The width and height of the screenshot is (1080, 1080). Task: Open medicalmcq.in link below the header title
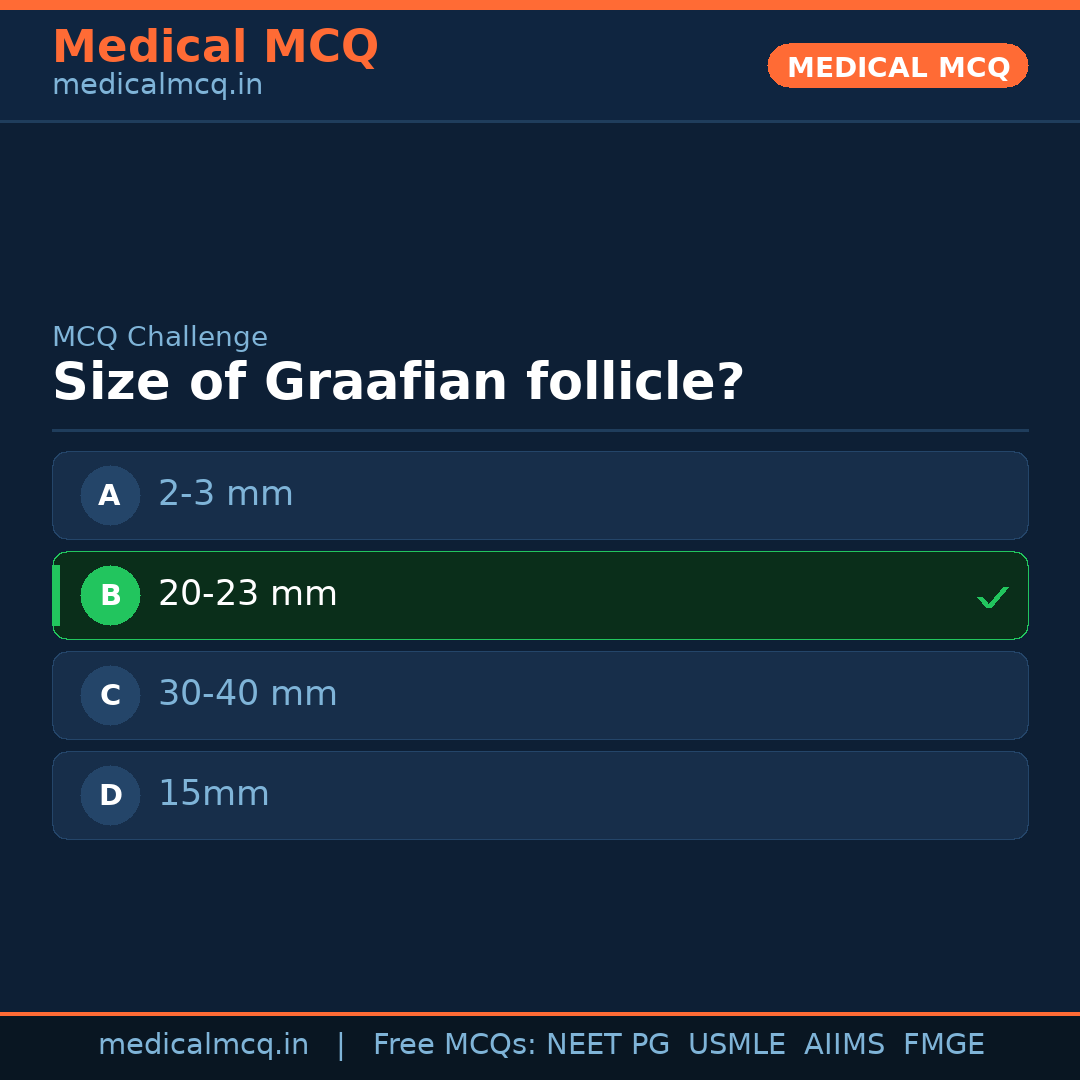(157, 85)
